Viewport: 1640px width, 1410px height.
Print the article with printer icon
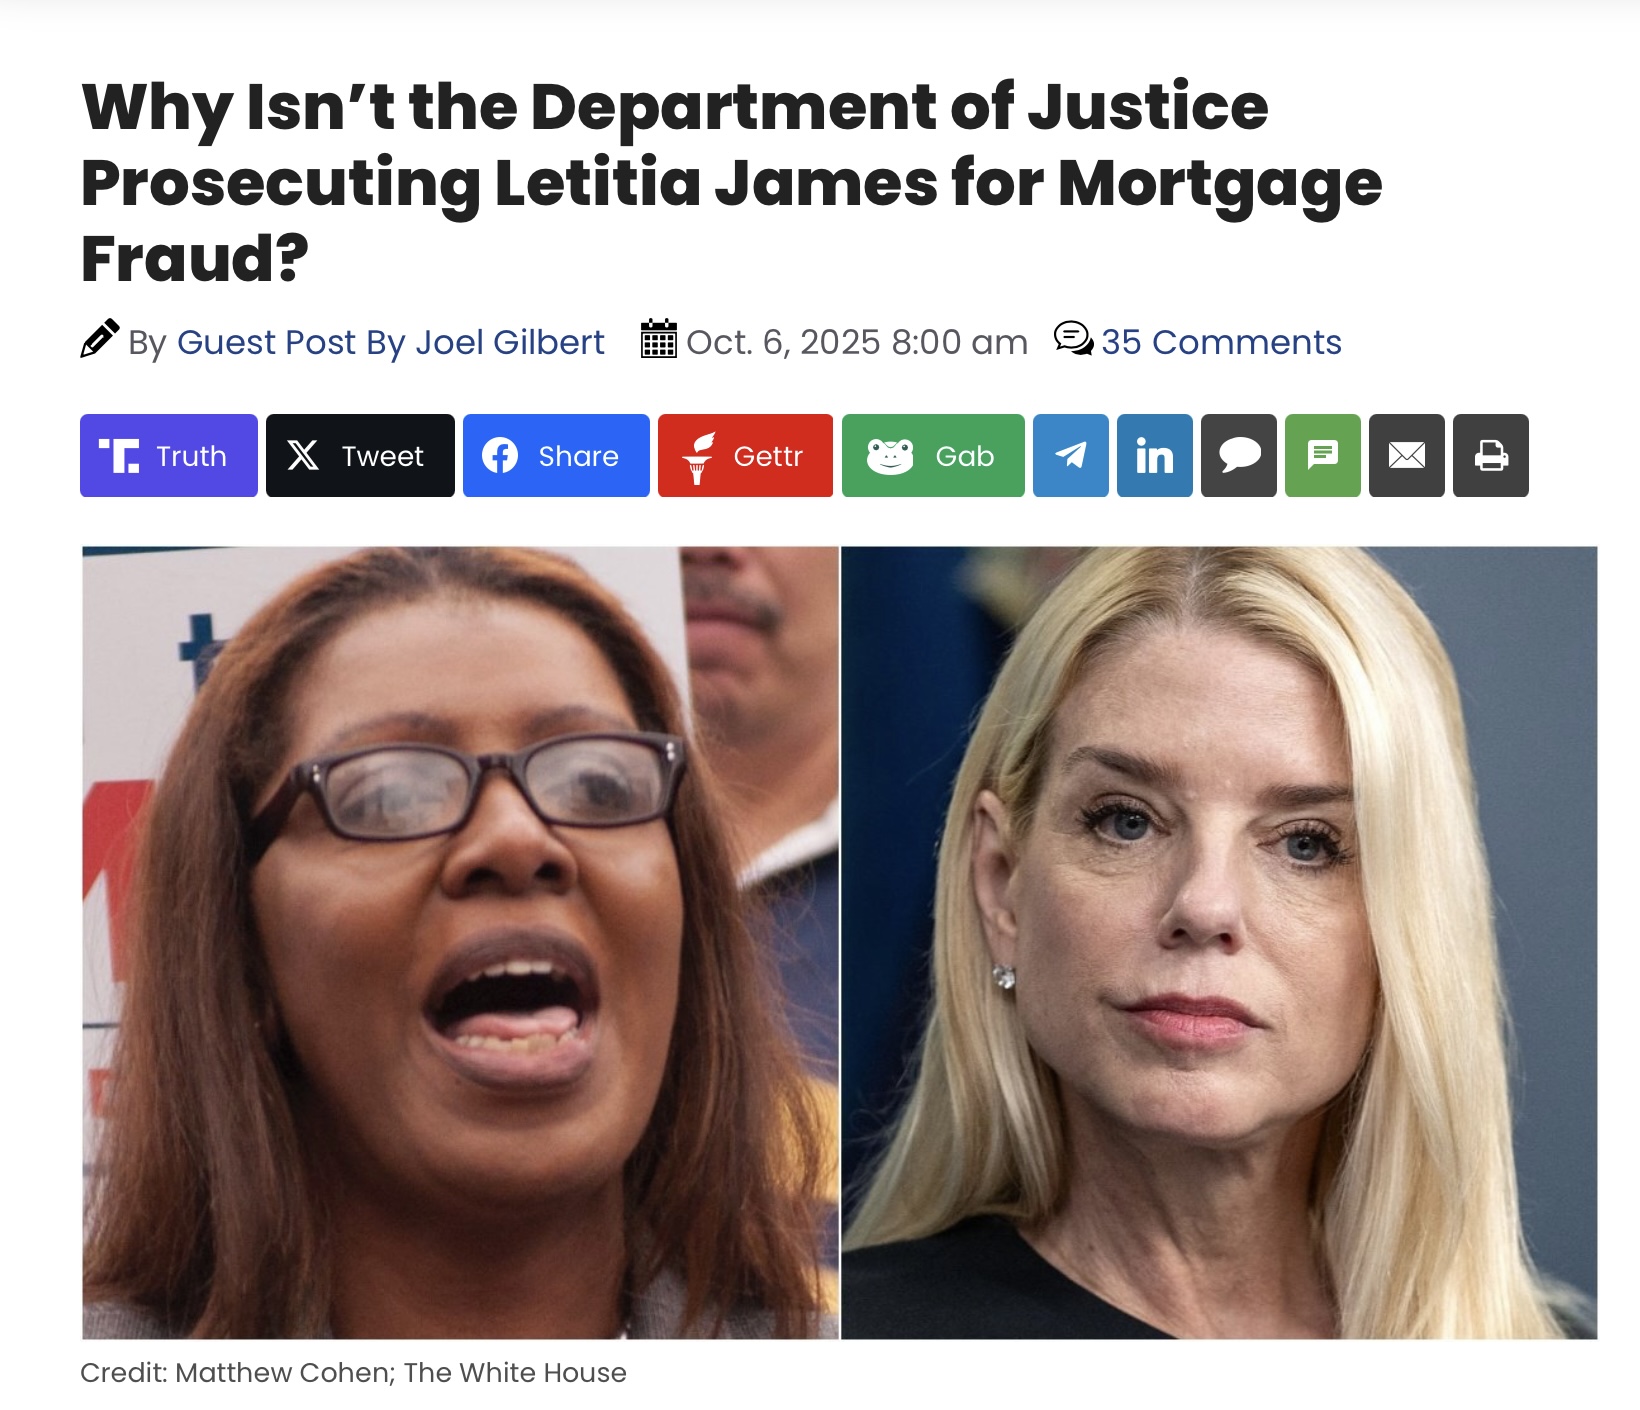tap(1491, 455)
